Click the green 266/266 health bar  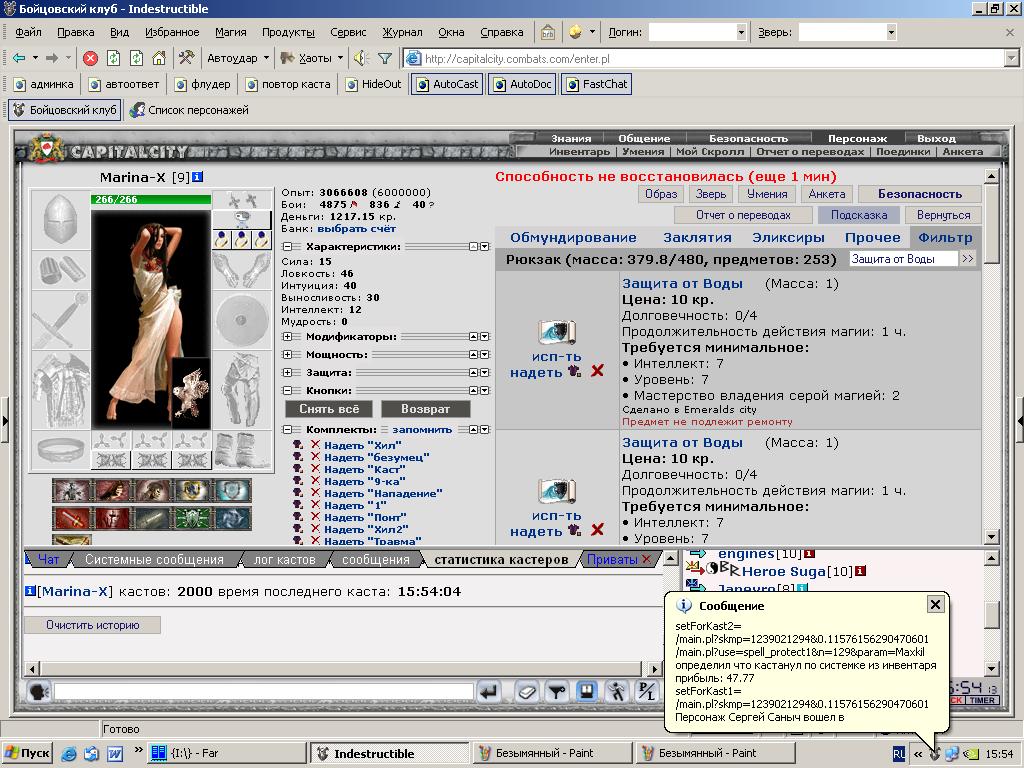pos(151,199)
